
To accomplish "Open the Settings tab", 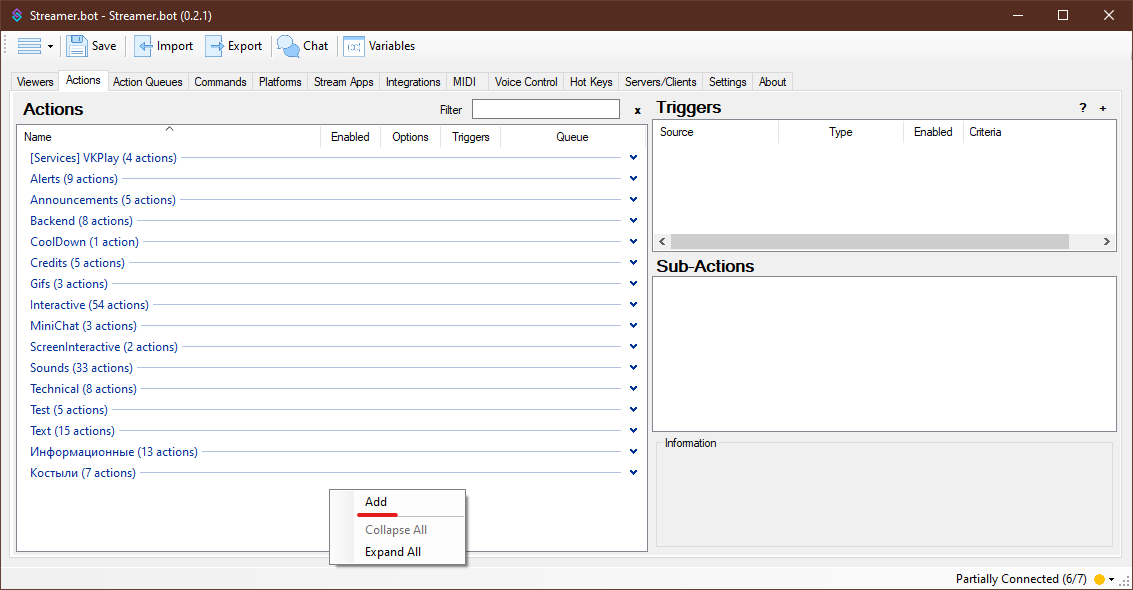I will [x=728, y=82].
